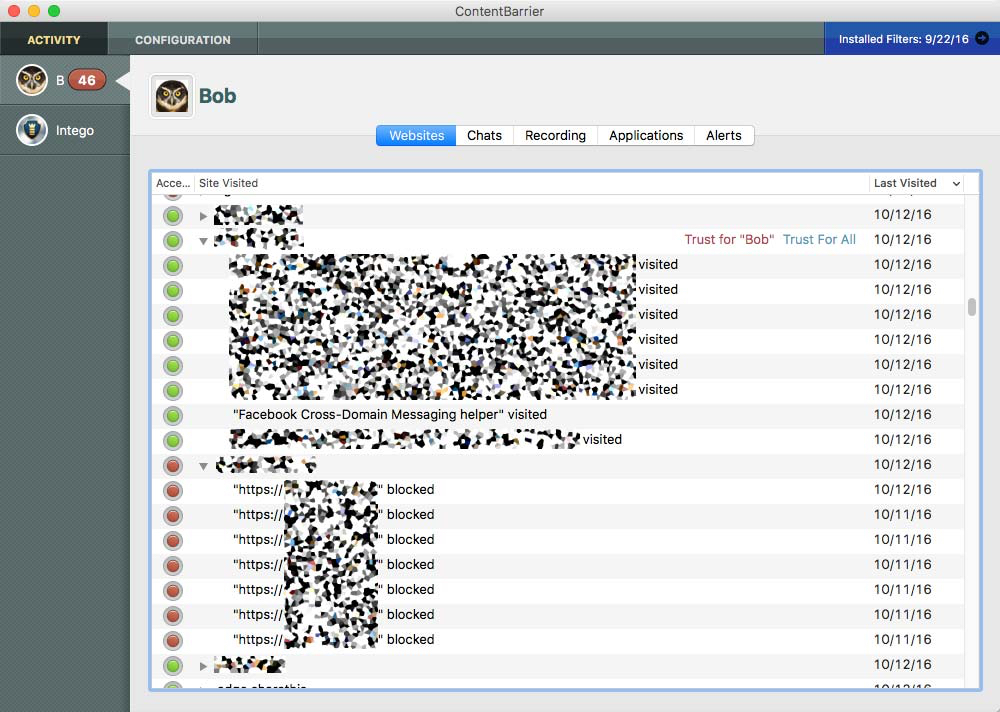This screenshot has width=1000, height=712.
Task: Collapse the expanded site with Trust links
Action: pyautogui.click(x=203, y=241)
